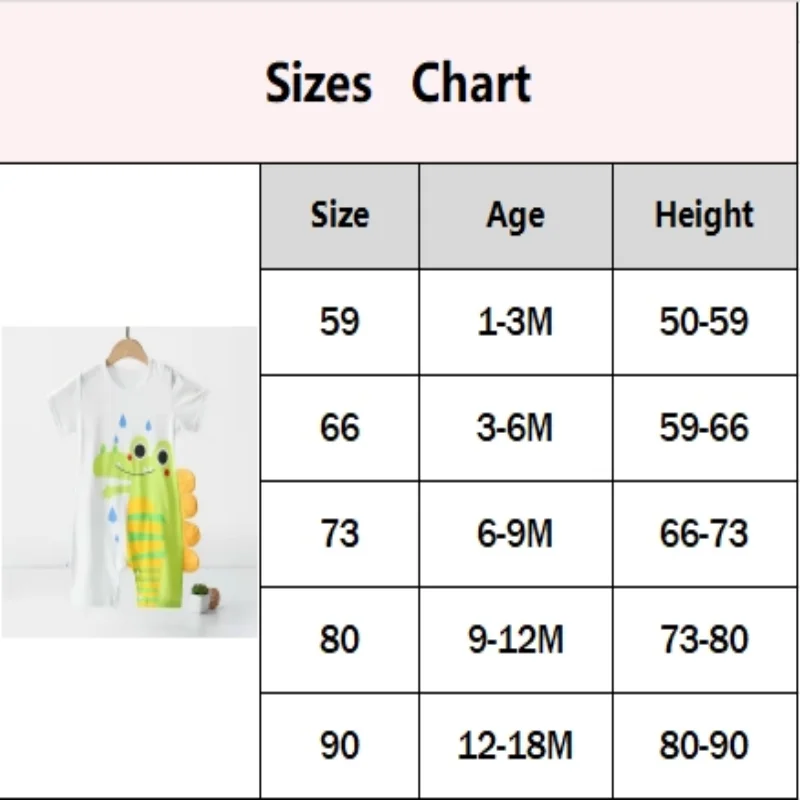The height and width of the screenshot is (800, 800).
Task: Select the 3-6M age cell
Action: [x=515, y=428]
